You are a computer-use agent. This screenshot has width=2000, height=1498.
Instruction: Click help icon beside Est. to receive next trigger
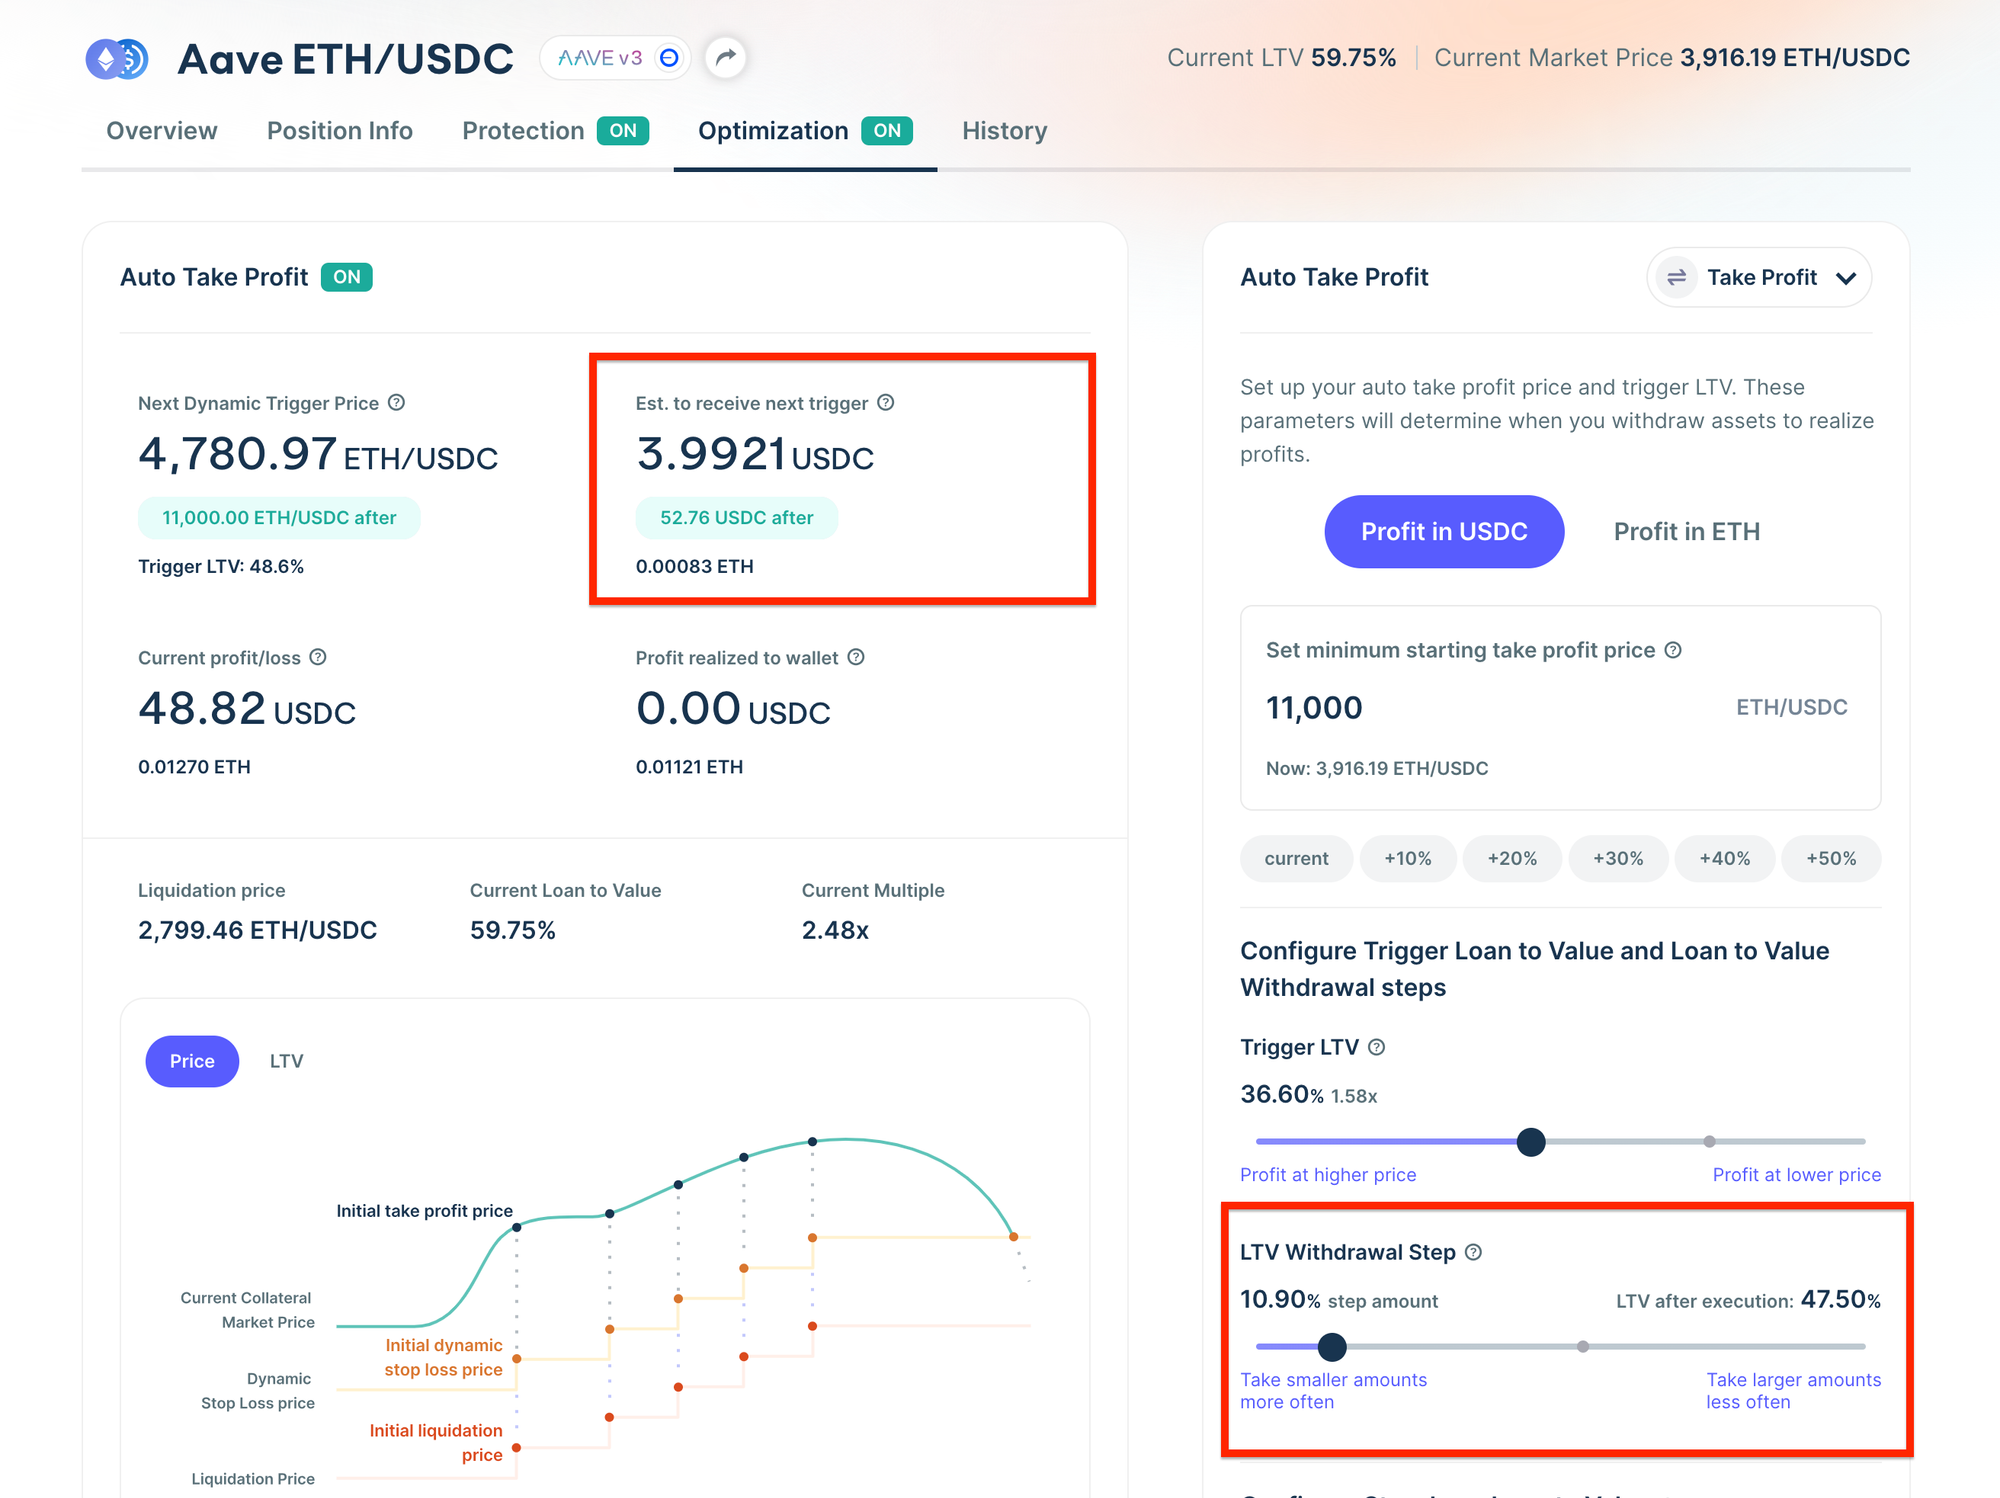[886, 403]
